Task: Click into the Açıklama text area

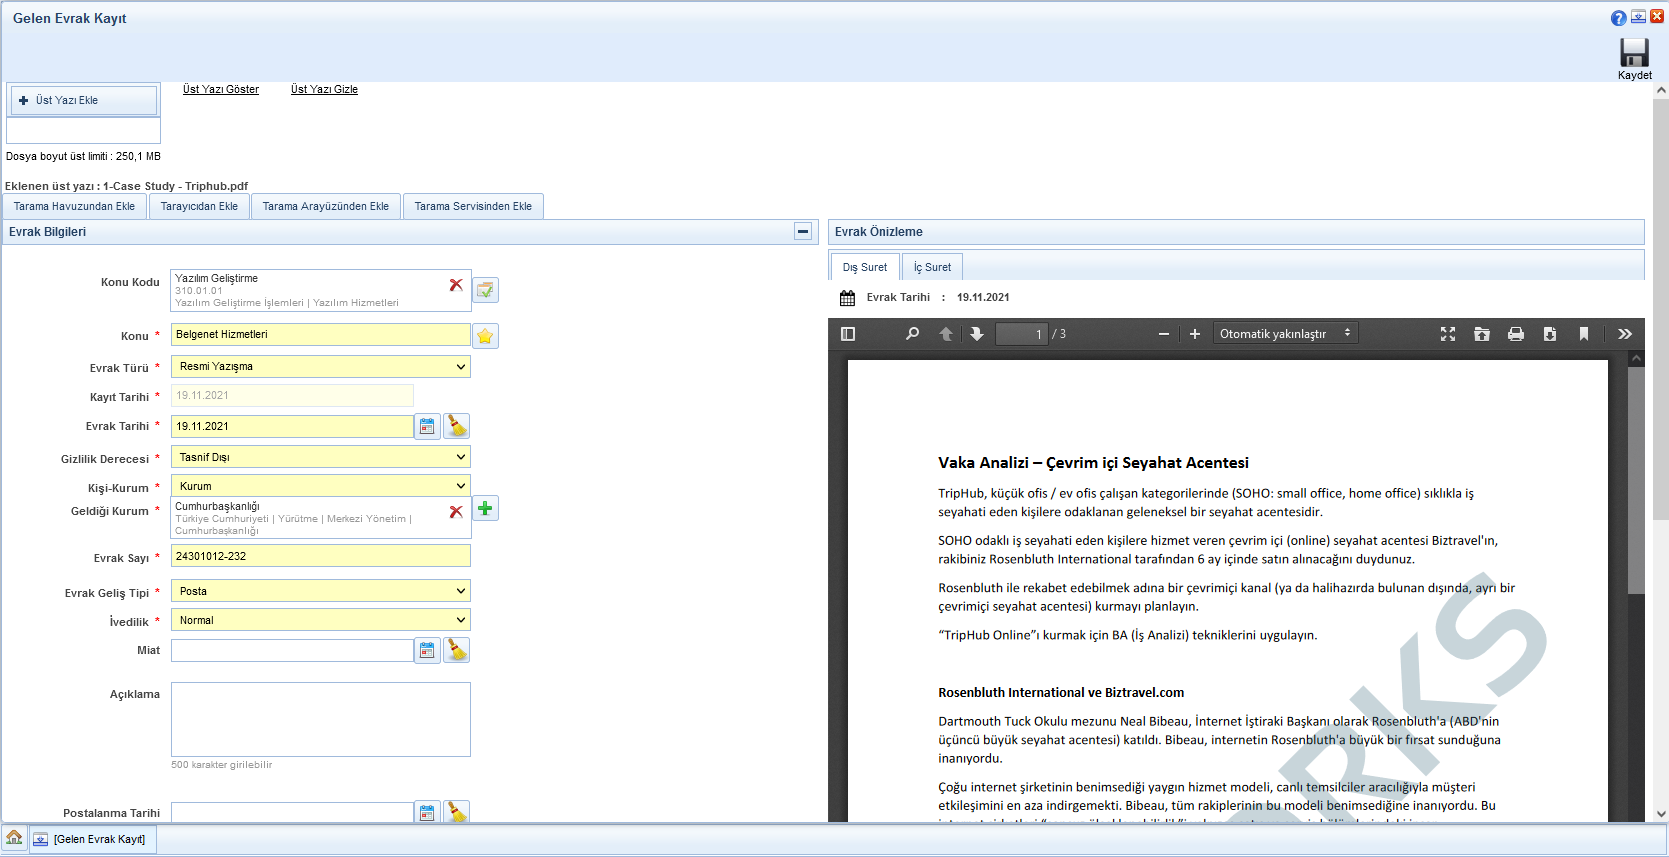Action: [x=320, y=719]
